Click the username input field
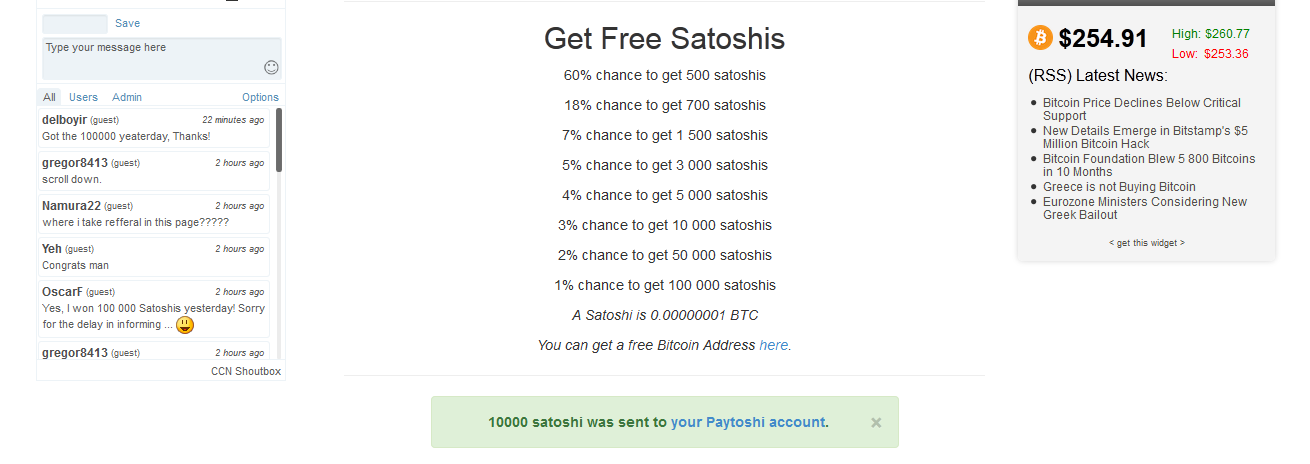The height and width of the screenshot is (464, 1310). click(75, 24)
